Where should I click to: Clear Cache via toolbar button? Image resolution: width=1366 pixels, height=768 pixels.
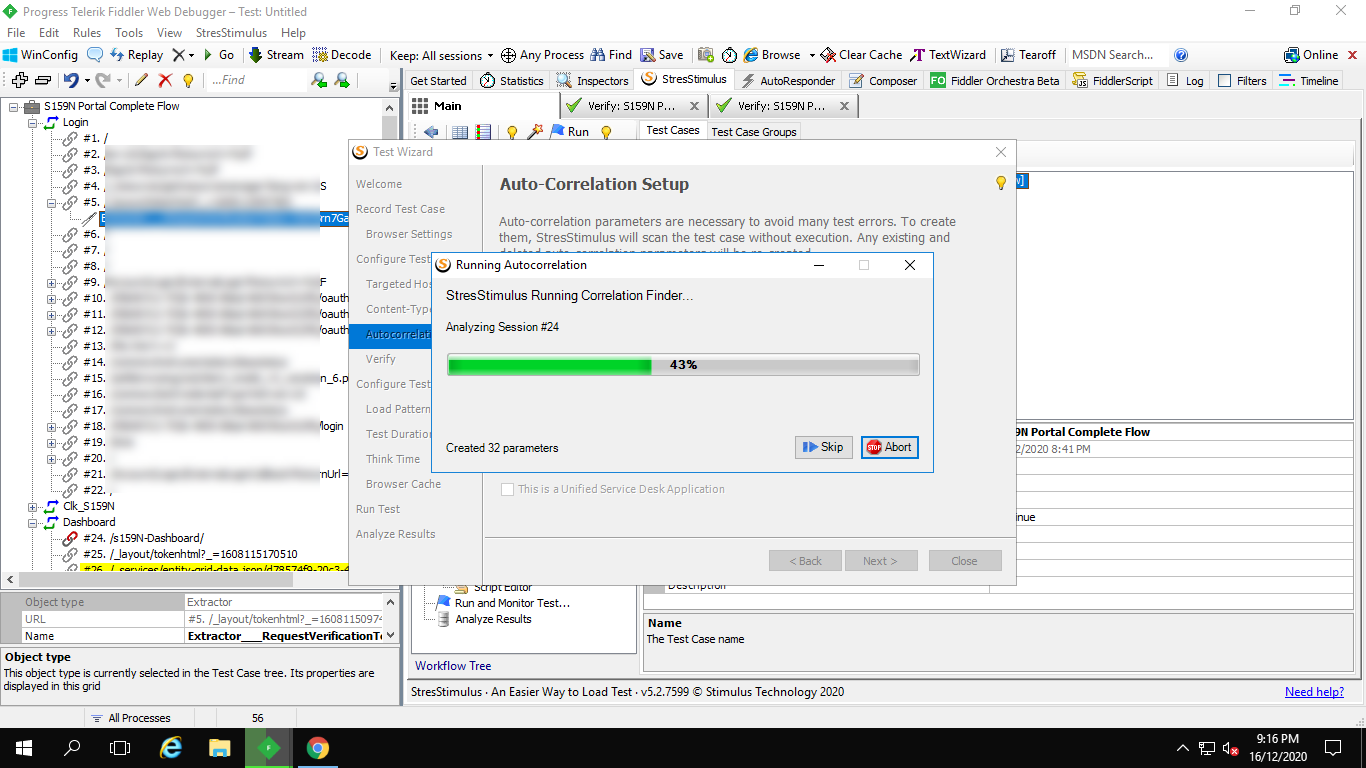(862, 55)
